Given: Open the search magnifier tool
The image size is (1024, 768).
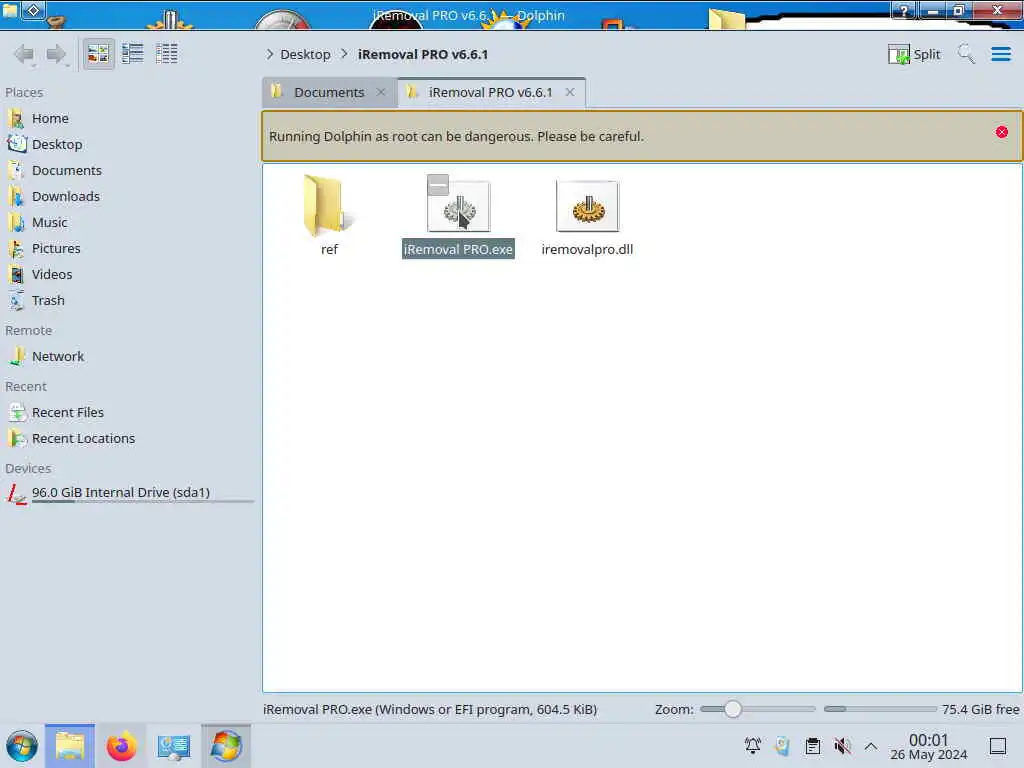Looking at the screenshot, I should [x=966, y=54].
